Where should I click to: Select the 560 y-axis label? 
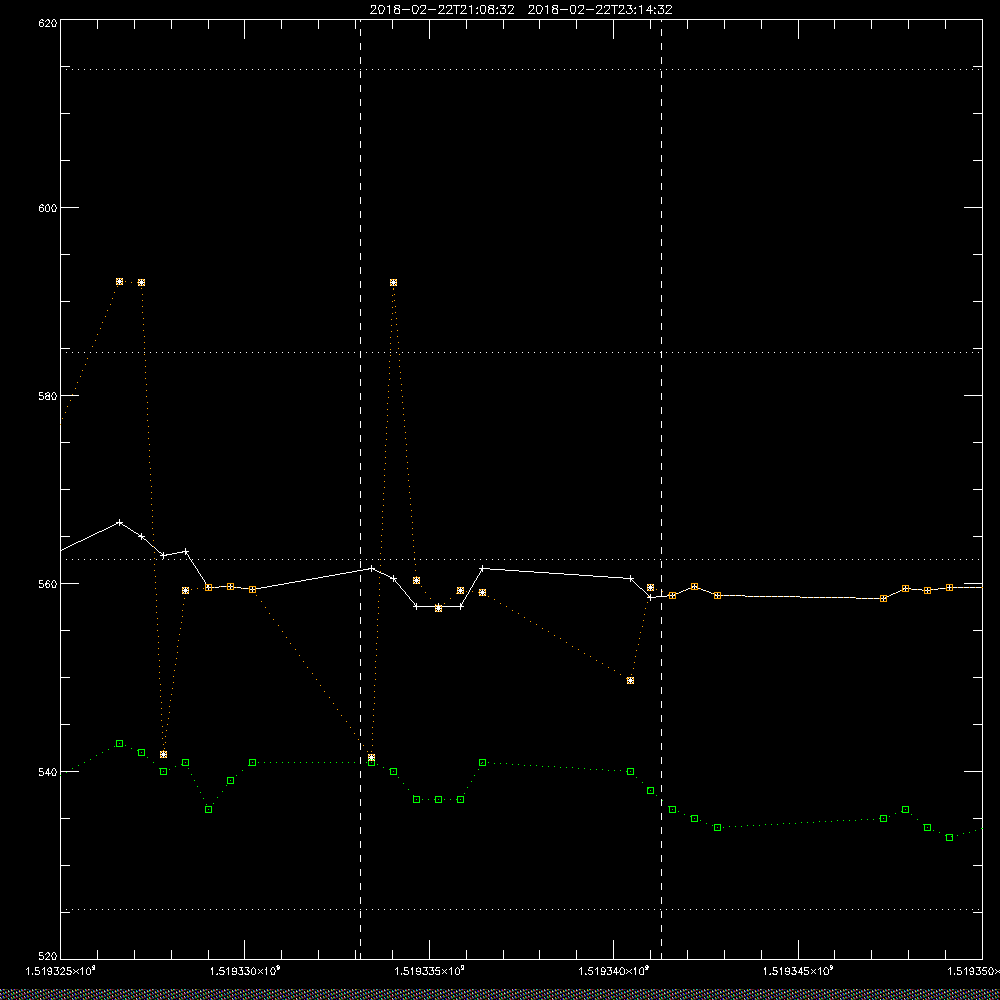pos(48,584)
